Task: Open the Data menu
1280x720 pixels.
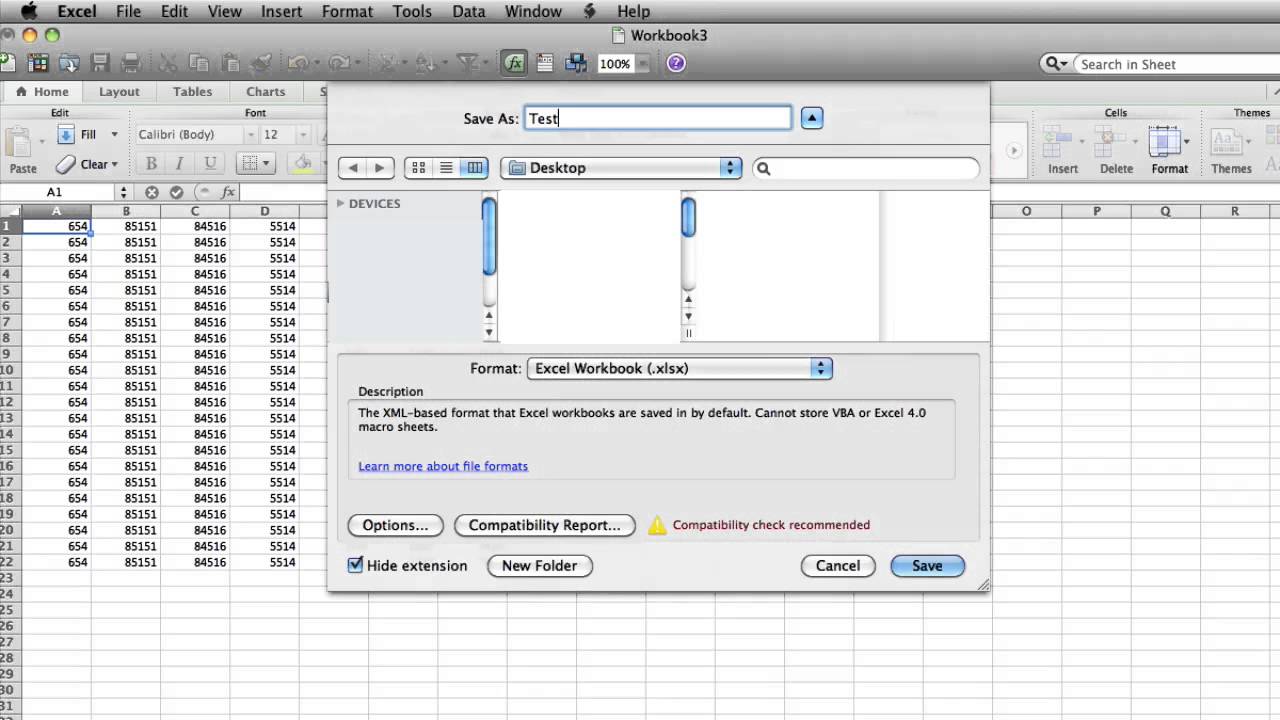Action: click(468, 11)
